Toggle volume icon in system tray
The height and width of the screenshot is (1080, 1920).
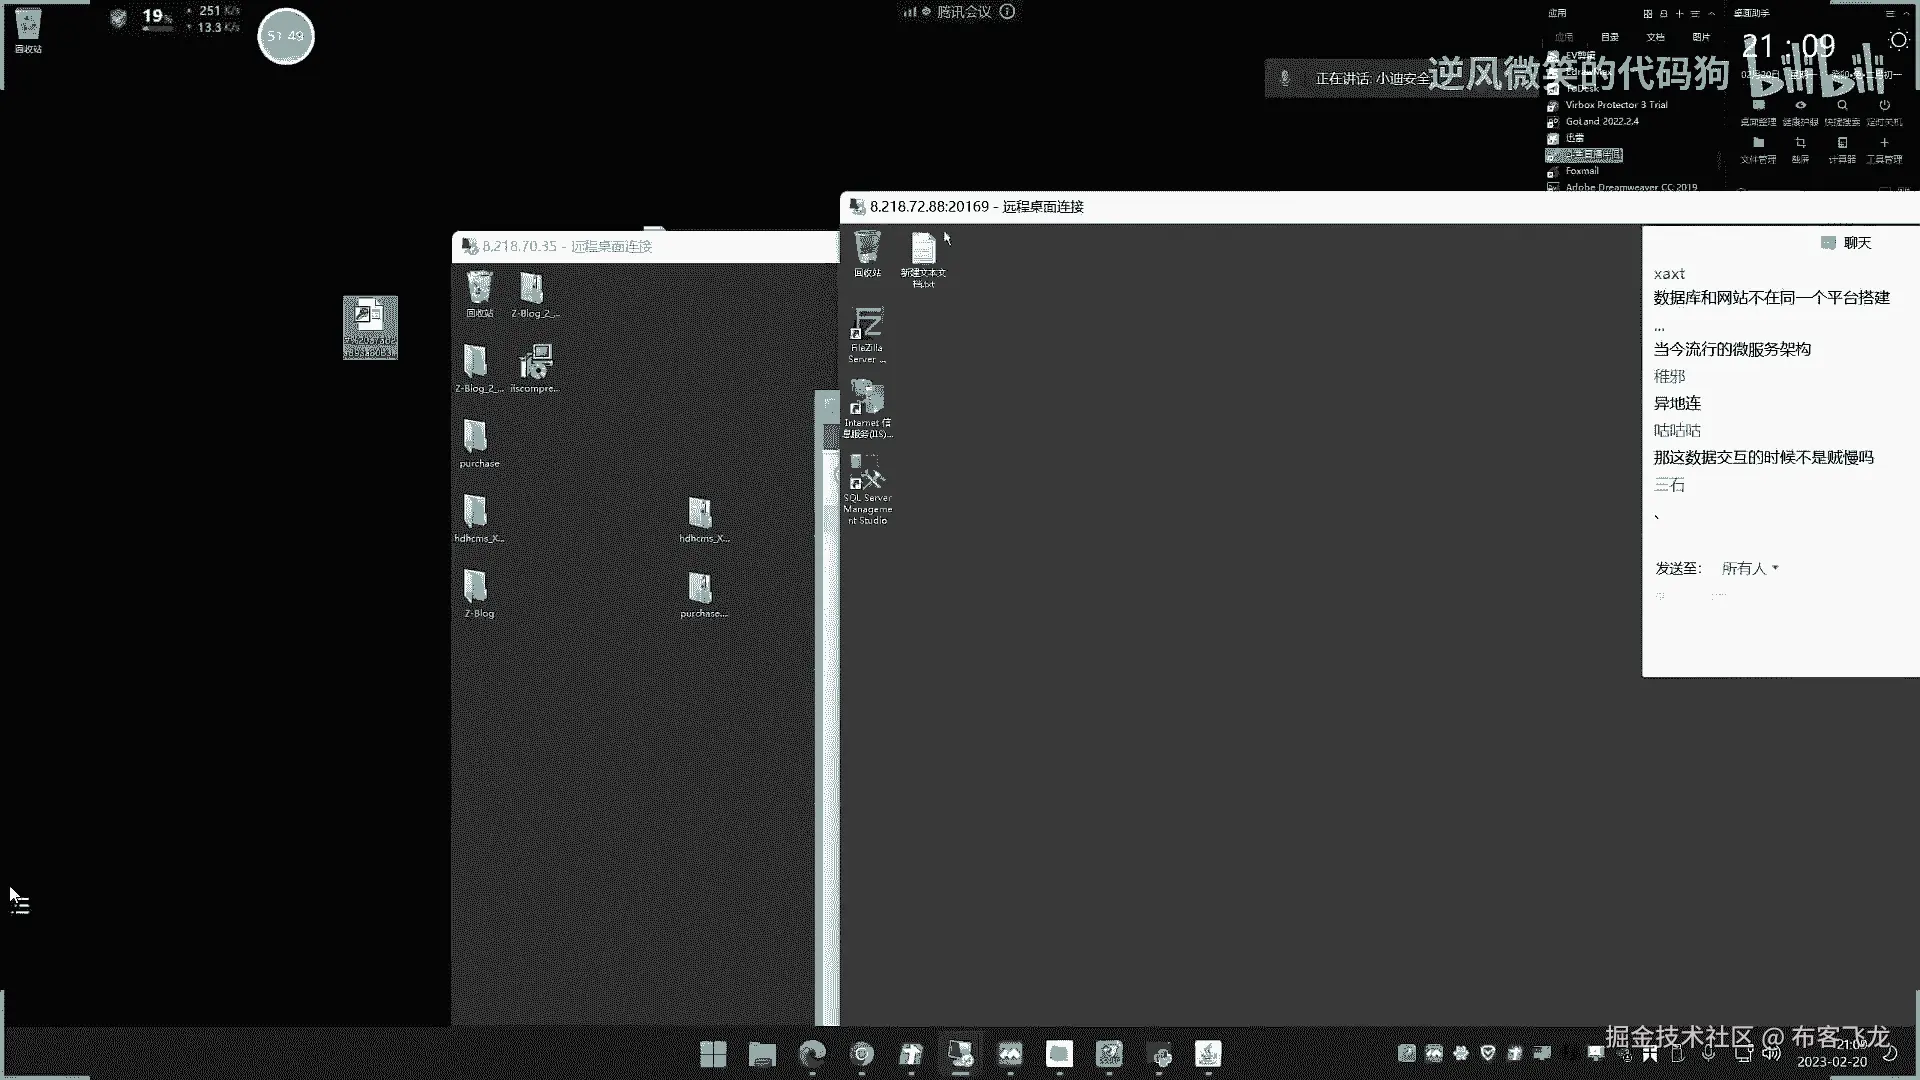[1771, 1053]
